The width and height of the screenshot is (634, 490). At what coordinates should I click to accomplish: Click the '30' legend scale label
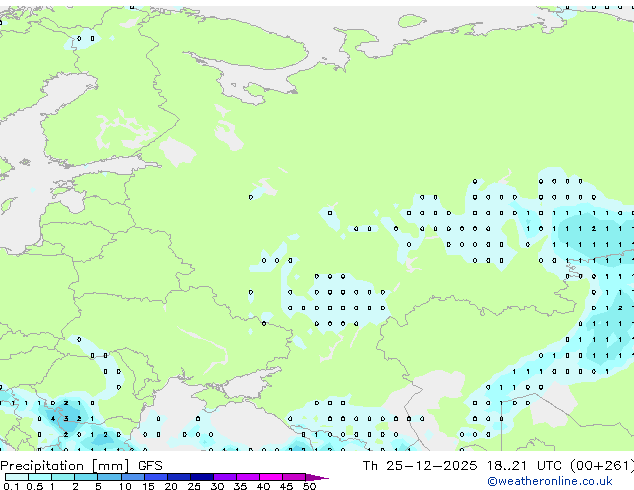pos(217,486)
